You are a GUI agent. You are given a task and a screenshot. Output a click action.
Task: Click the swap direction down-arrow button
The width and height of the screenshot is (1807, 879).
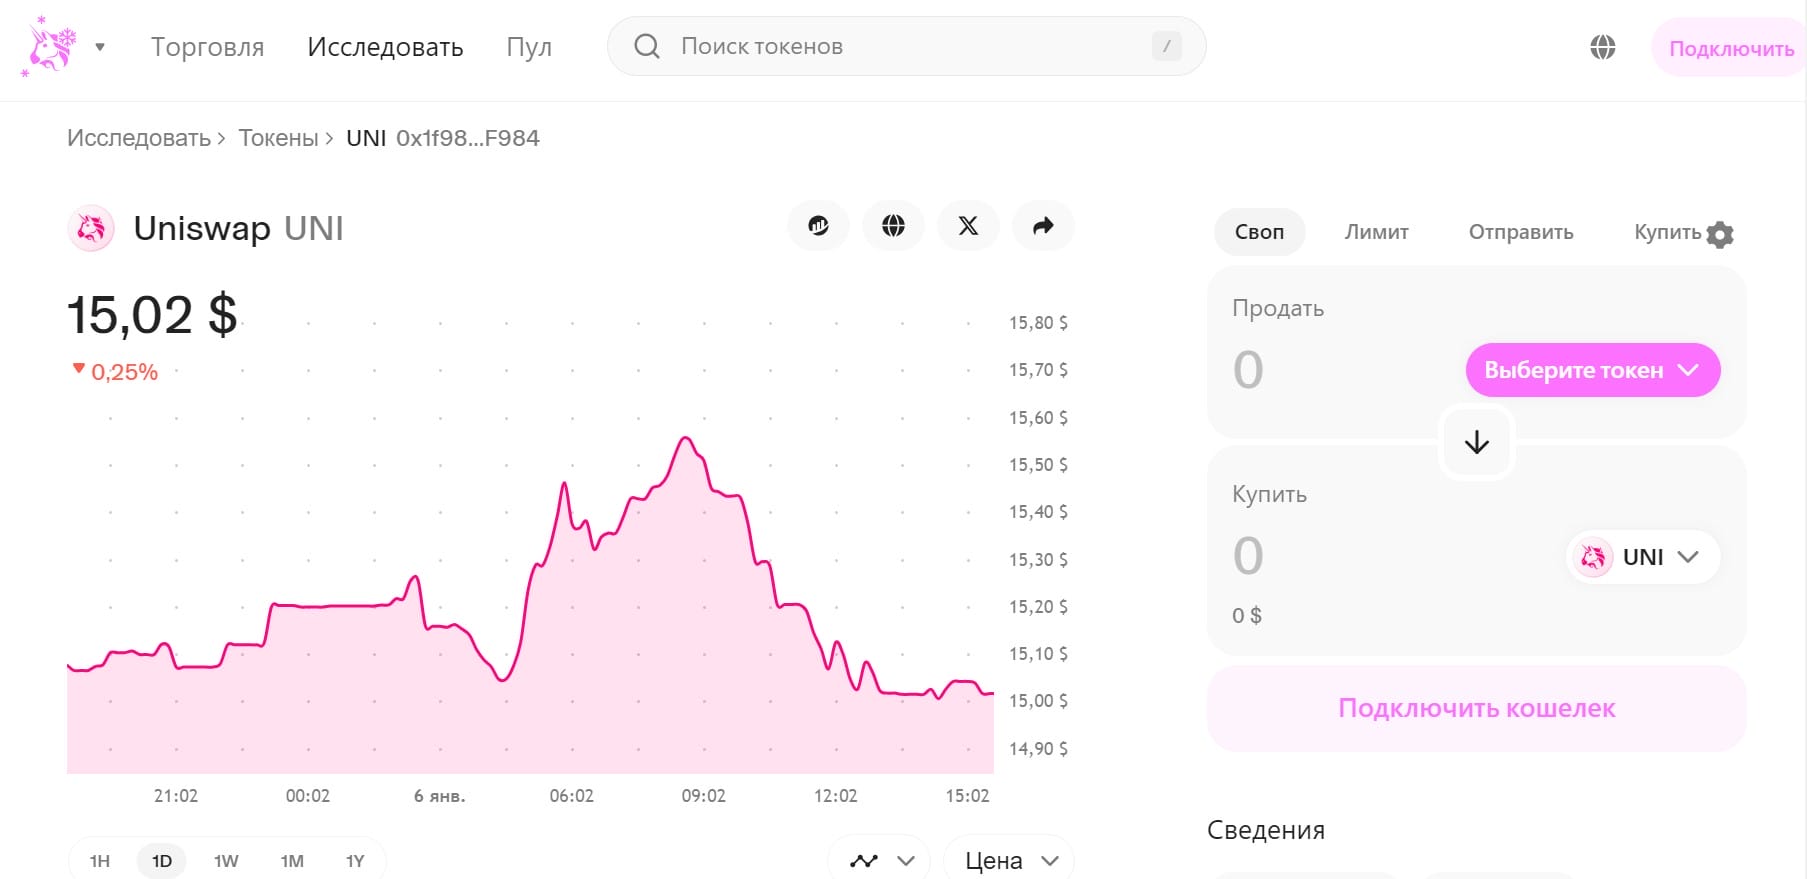click(x=1476, y=442)
